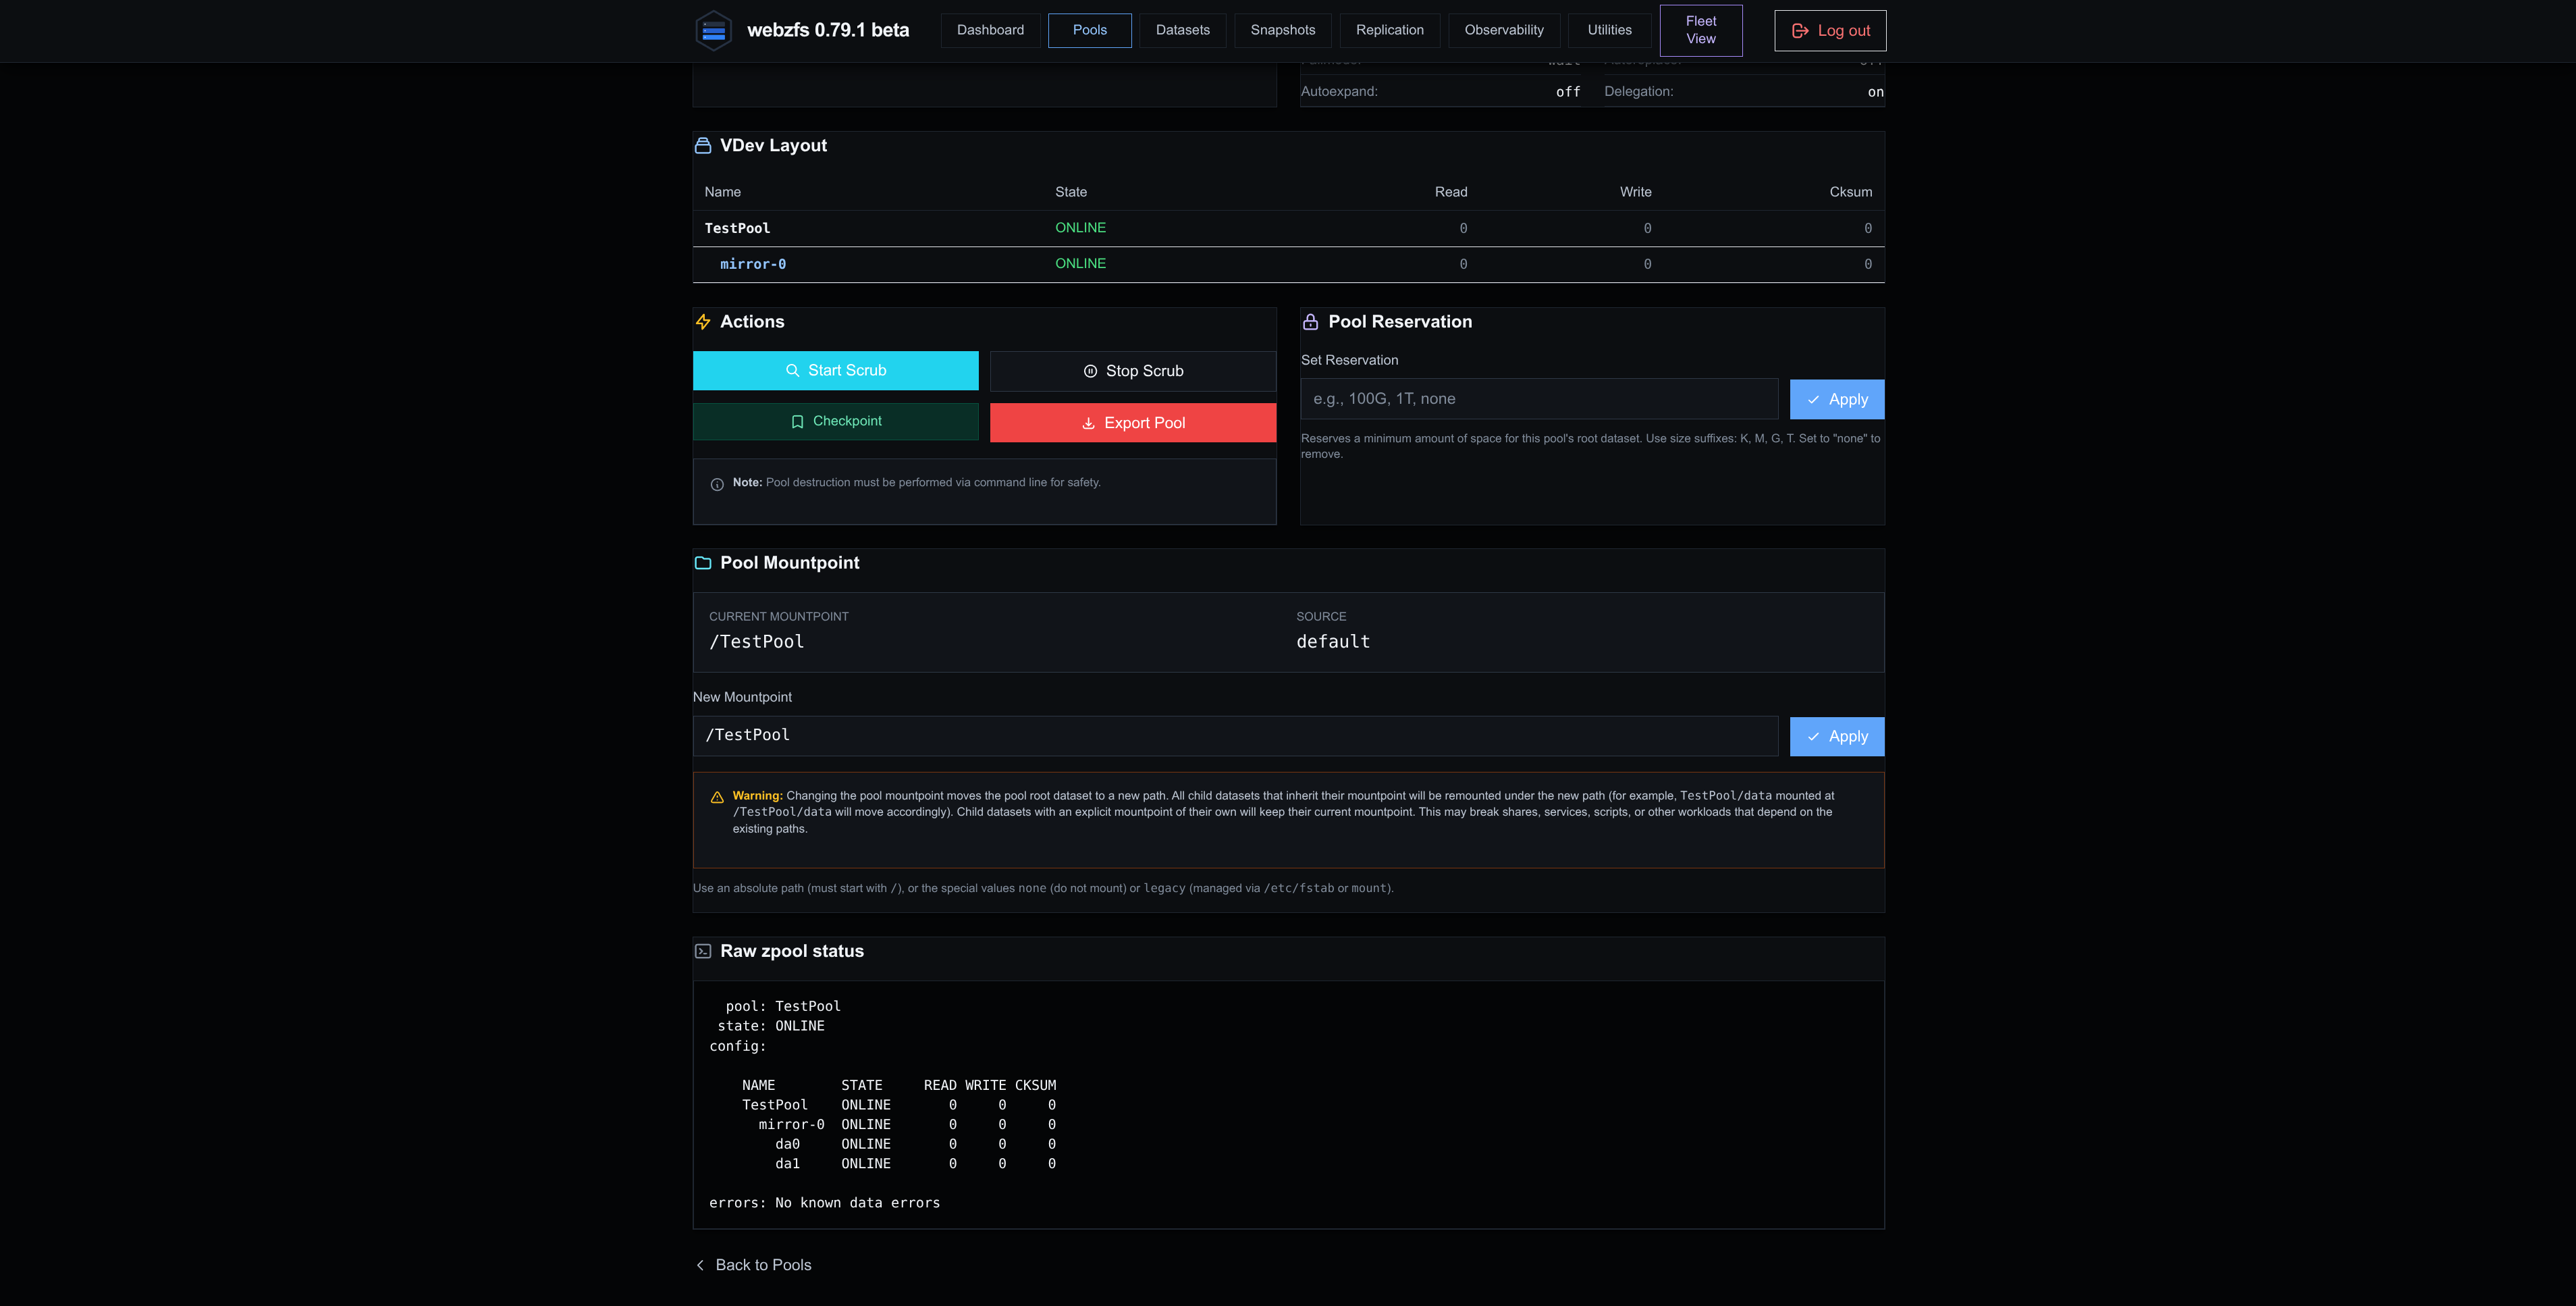Viewport: 2576px width, 1306px height.
Task: Click the note info circle icon
Action: 717,484
